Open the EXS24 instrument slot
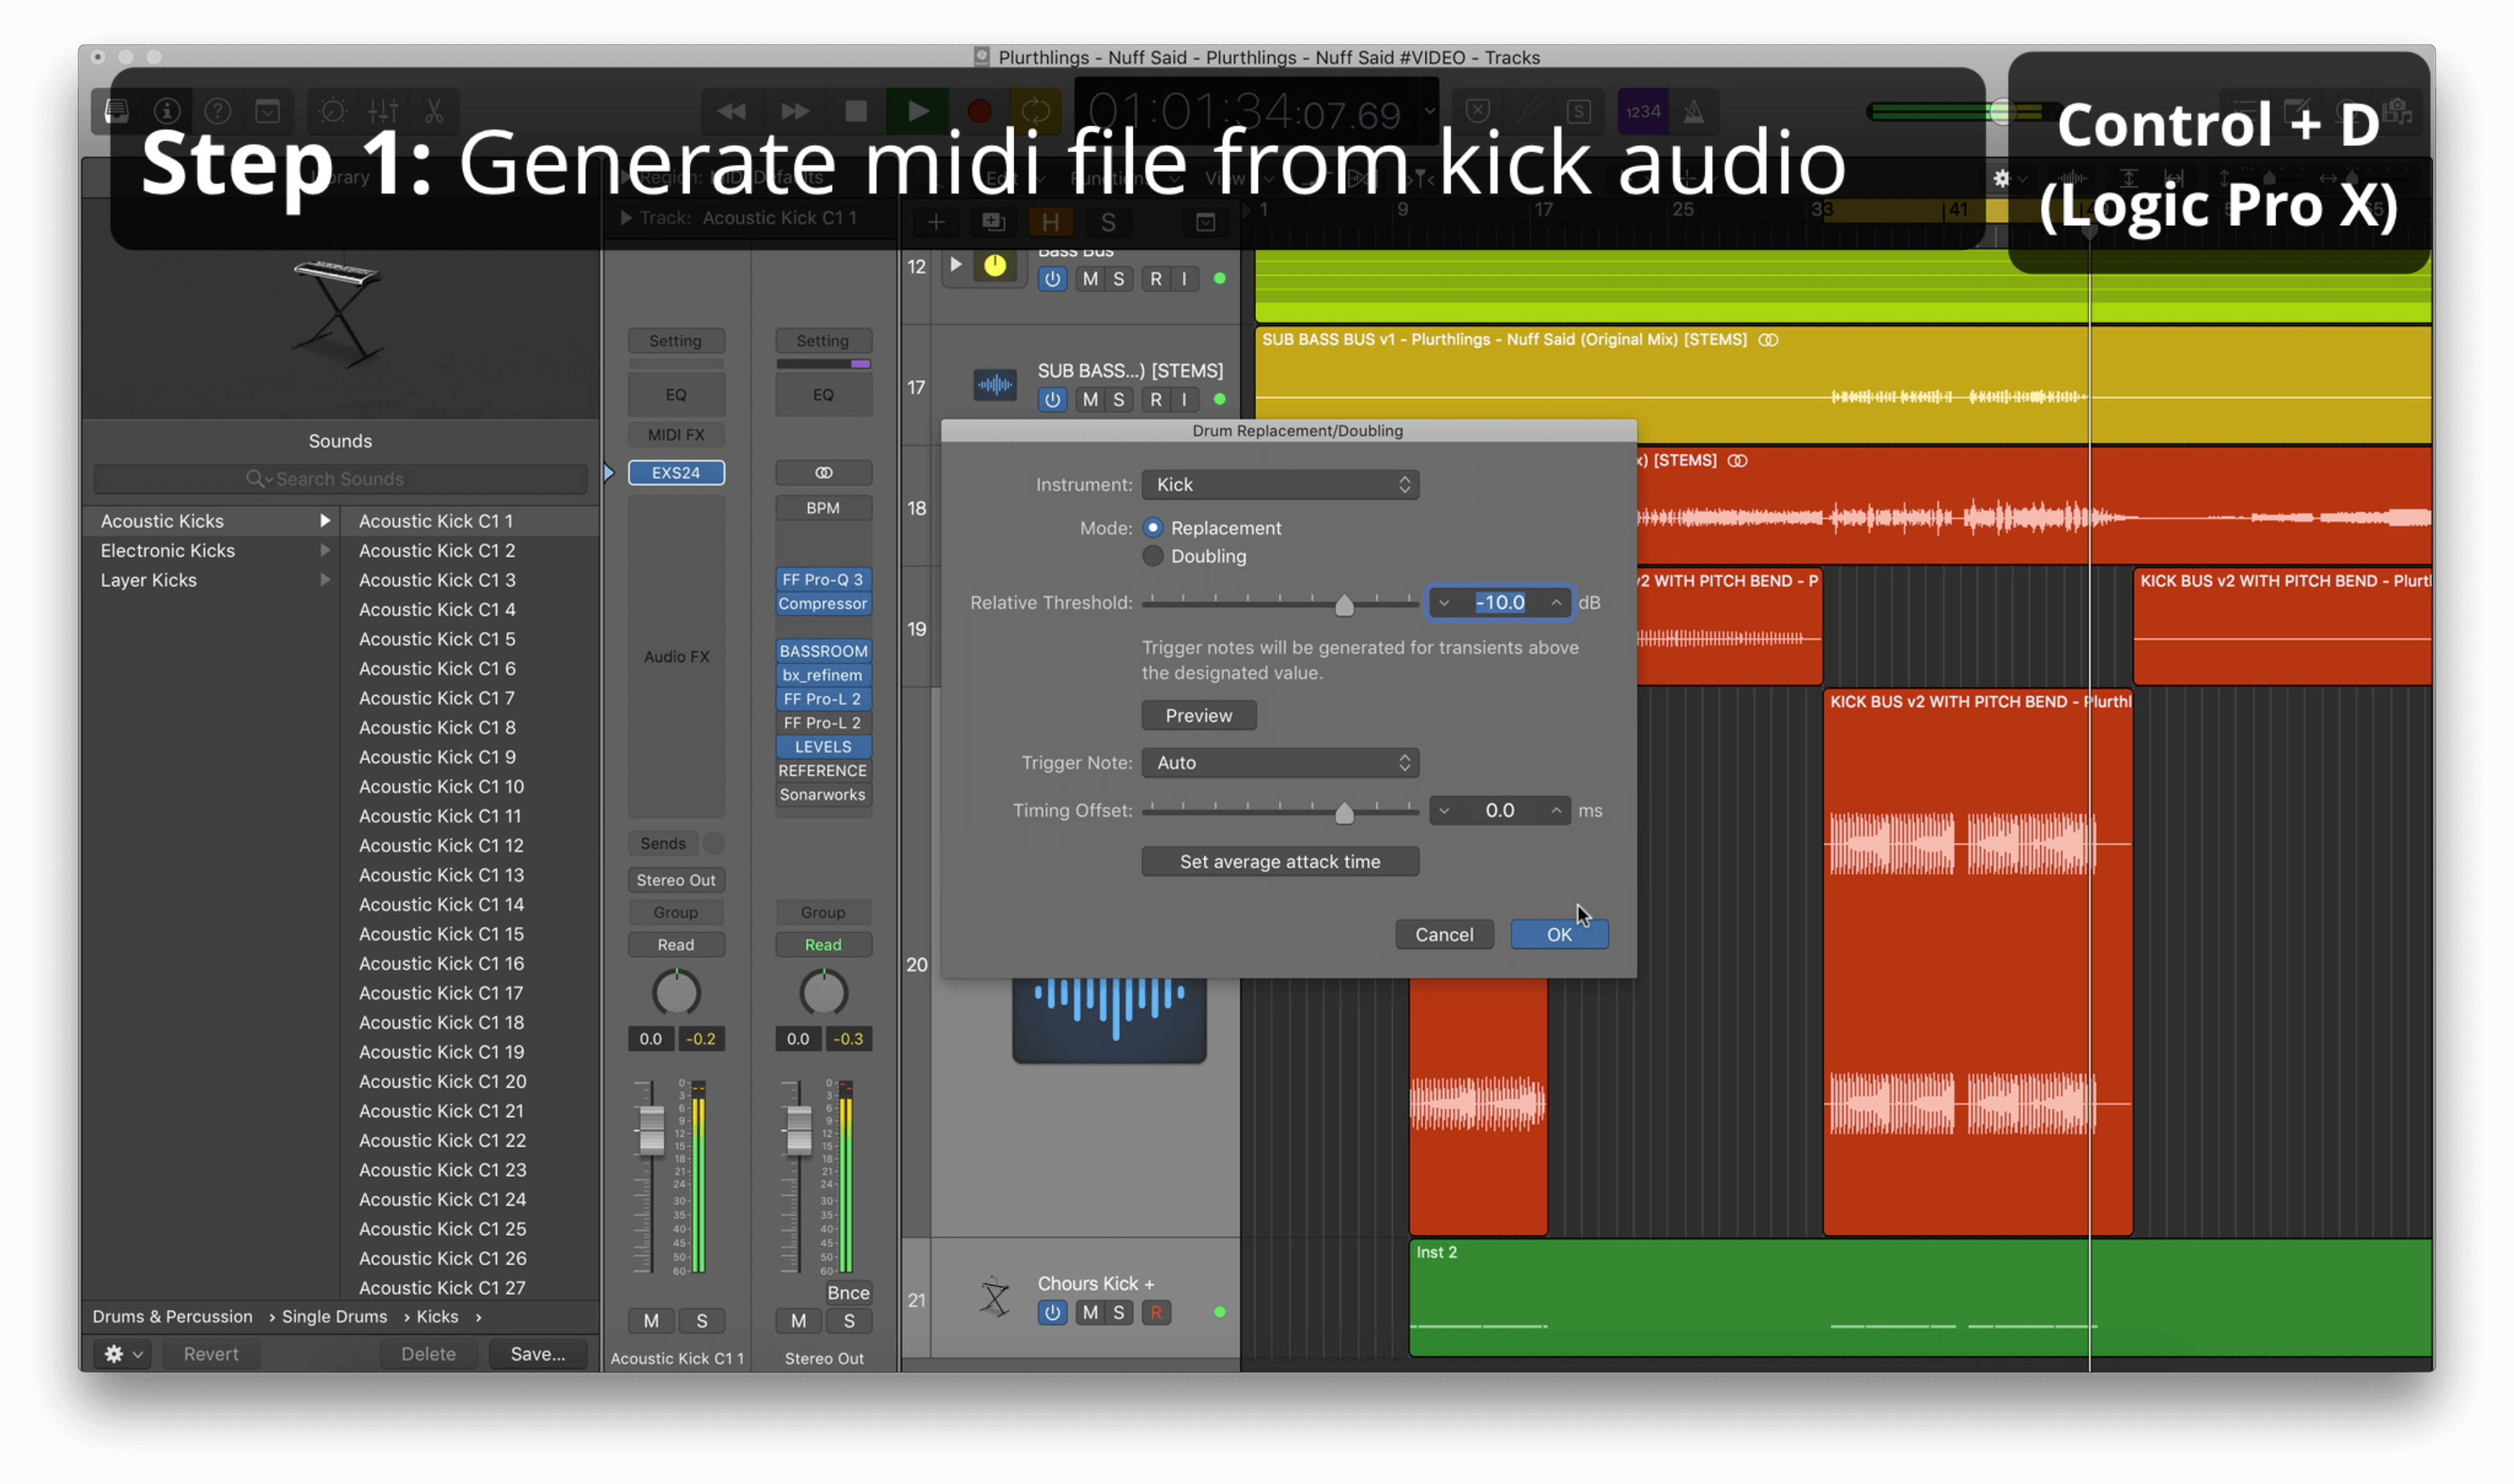The height and width of the screenshot is (1484, 2514). pyautogui.click(x=676, y=472)
